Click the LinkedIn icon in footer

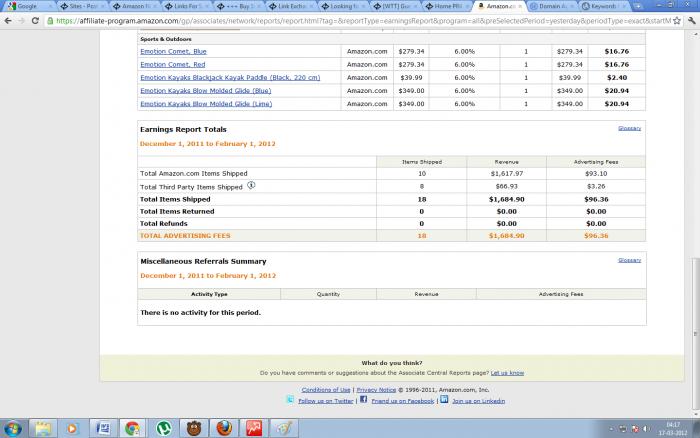pyautogui.click(x=444, y=399)
